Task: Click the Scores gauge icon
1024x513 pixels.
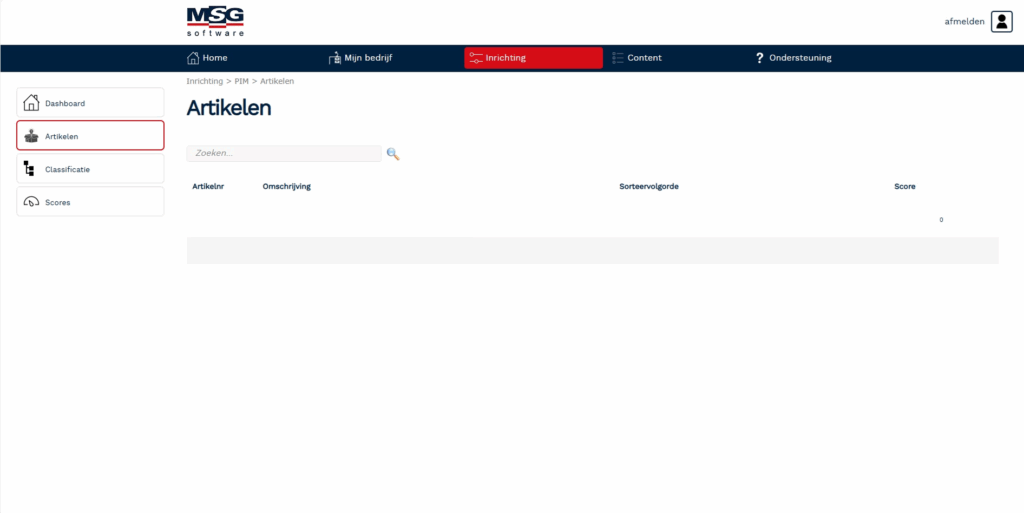Action: click(31, 202)
